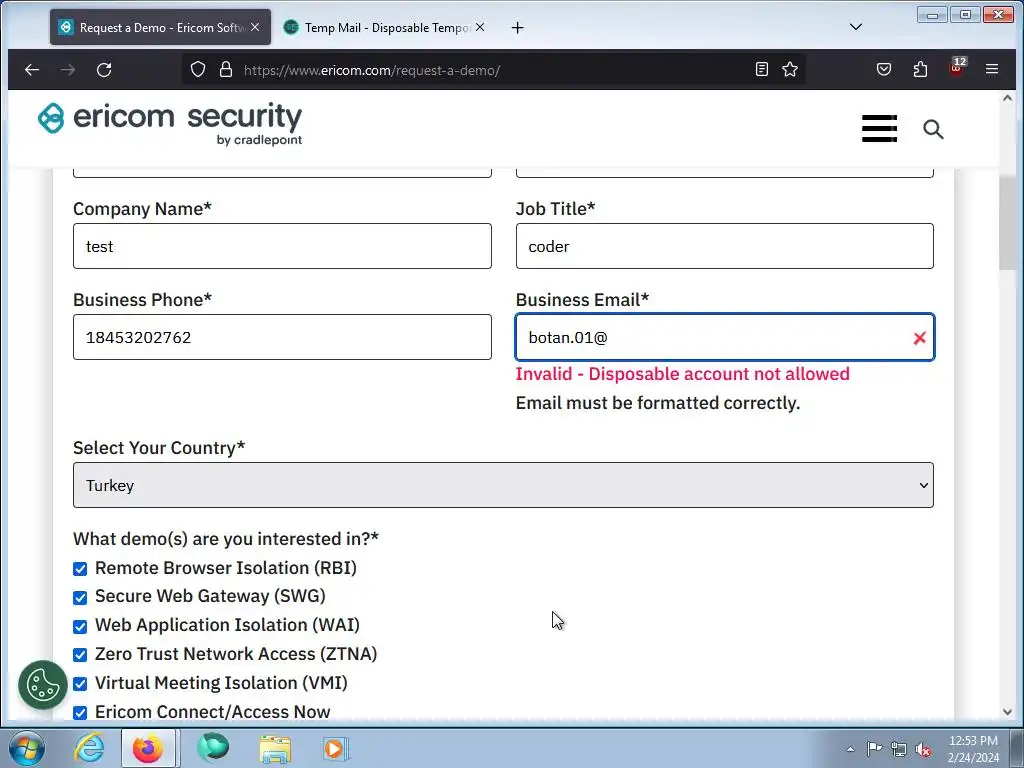Open a new browser tab
Image resolution: width=1024 pixels, height=768 pixels.
(517, 27)
